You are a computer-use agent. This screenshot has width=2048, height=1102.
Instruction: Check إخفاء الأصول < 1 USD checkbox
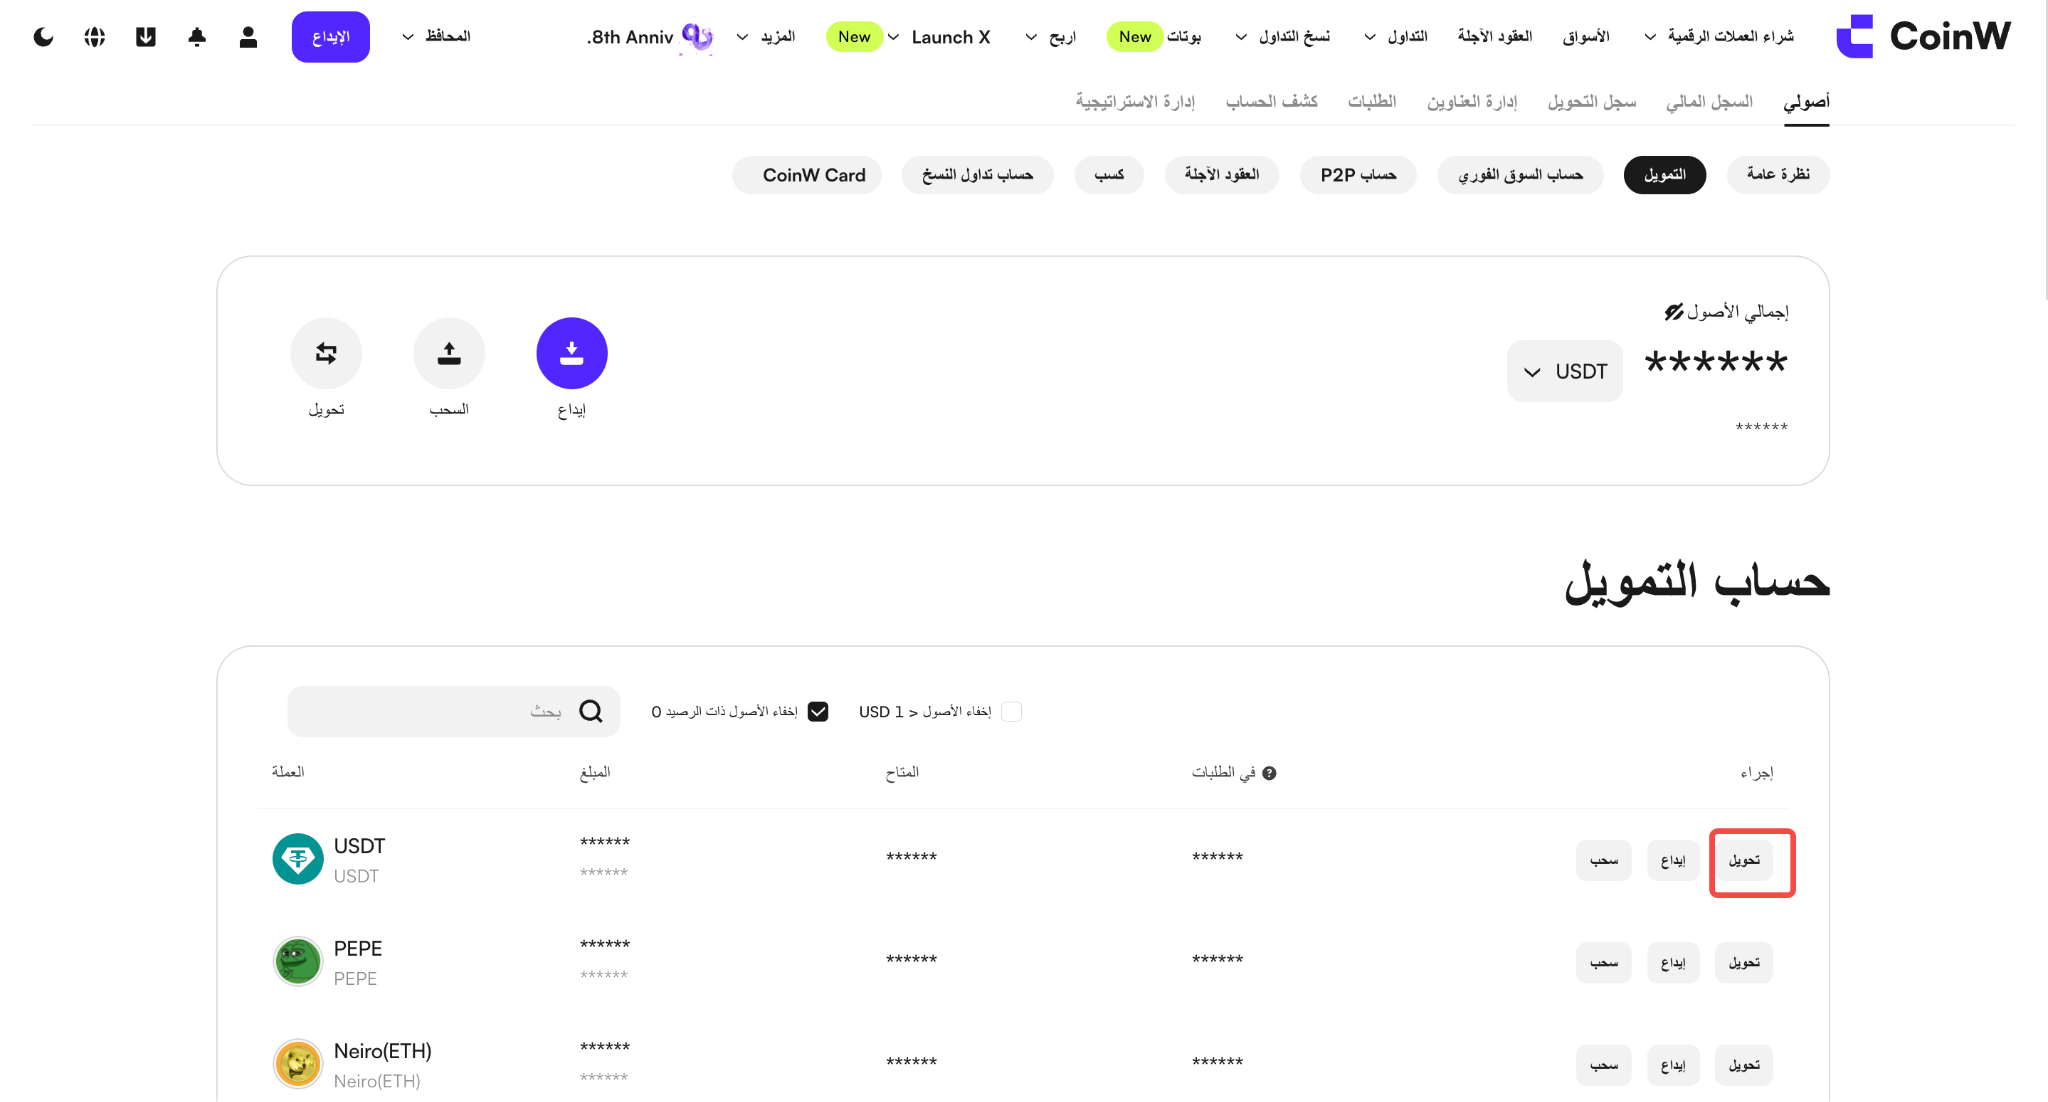(x=1011, y=712)
